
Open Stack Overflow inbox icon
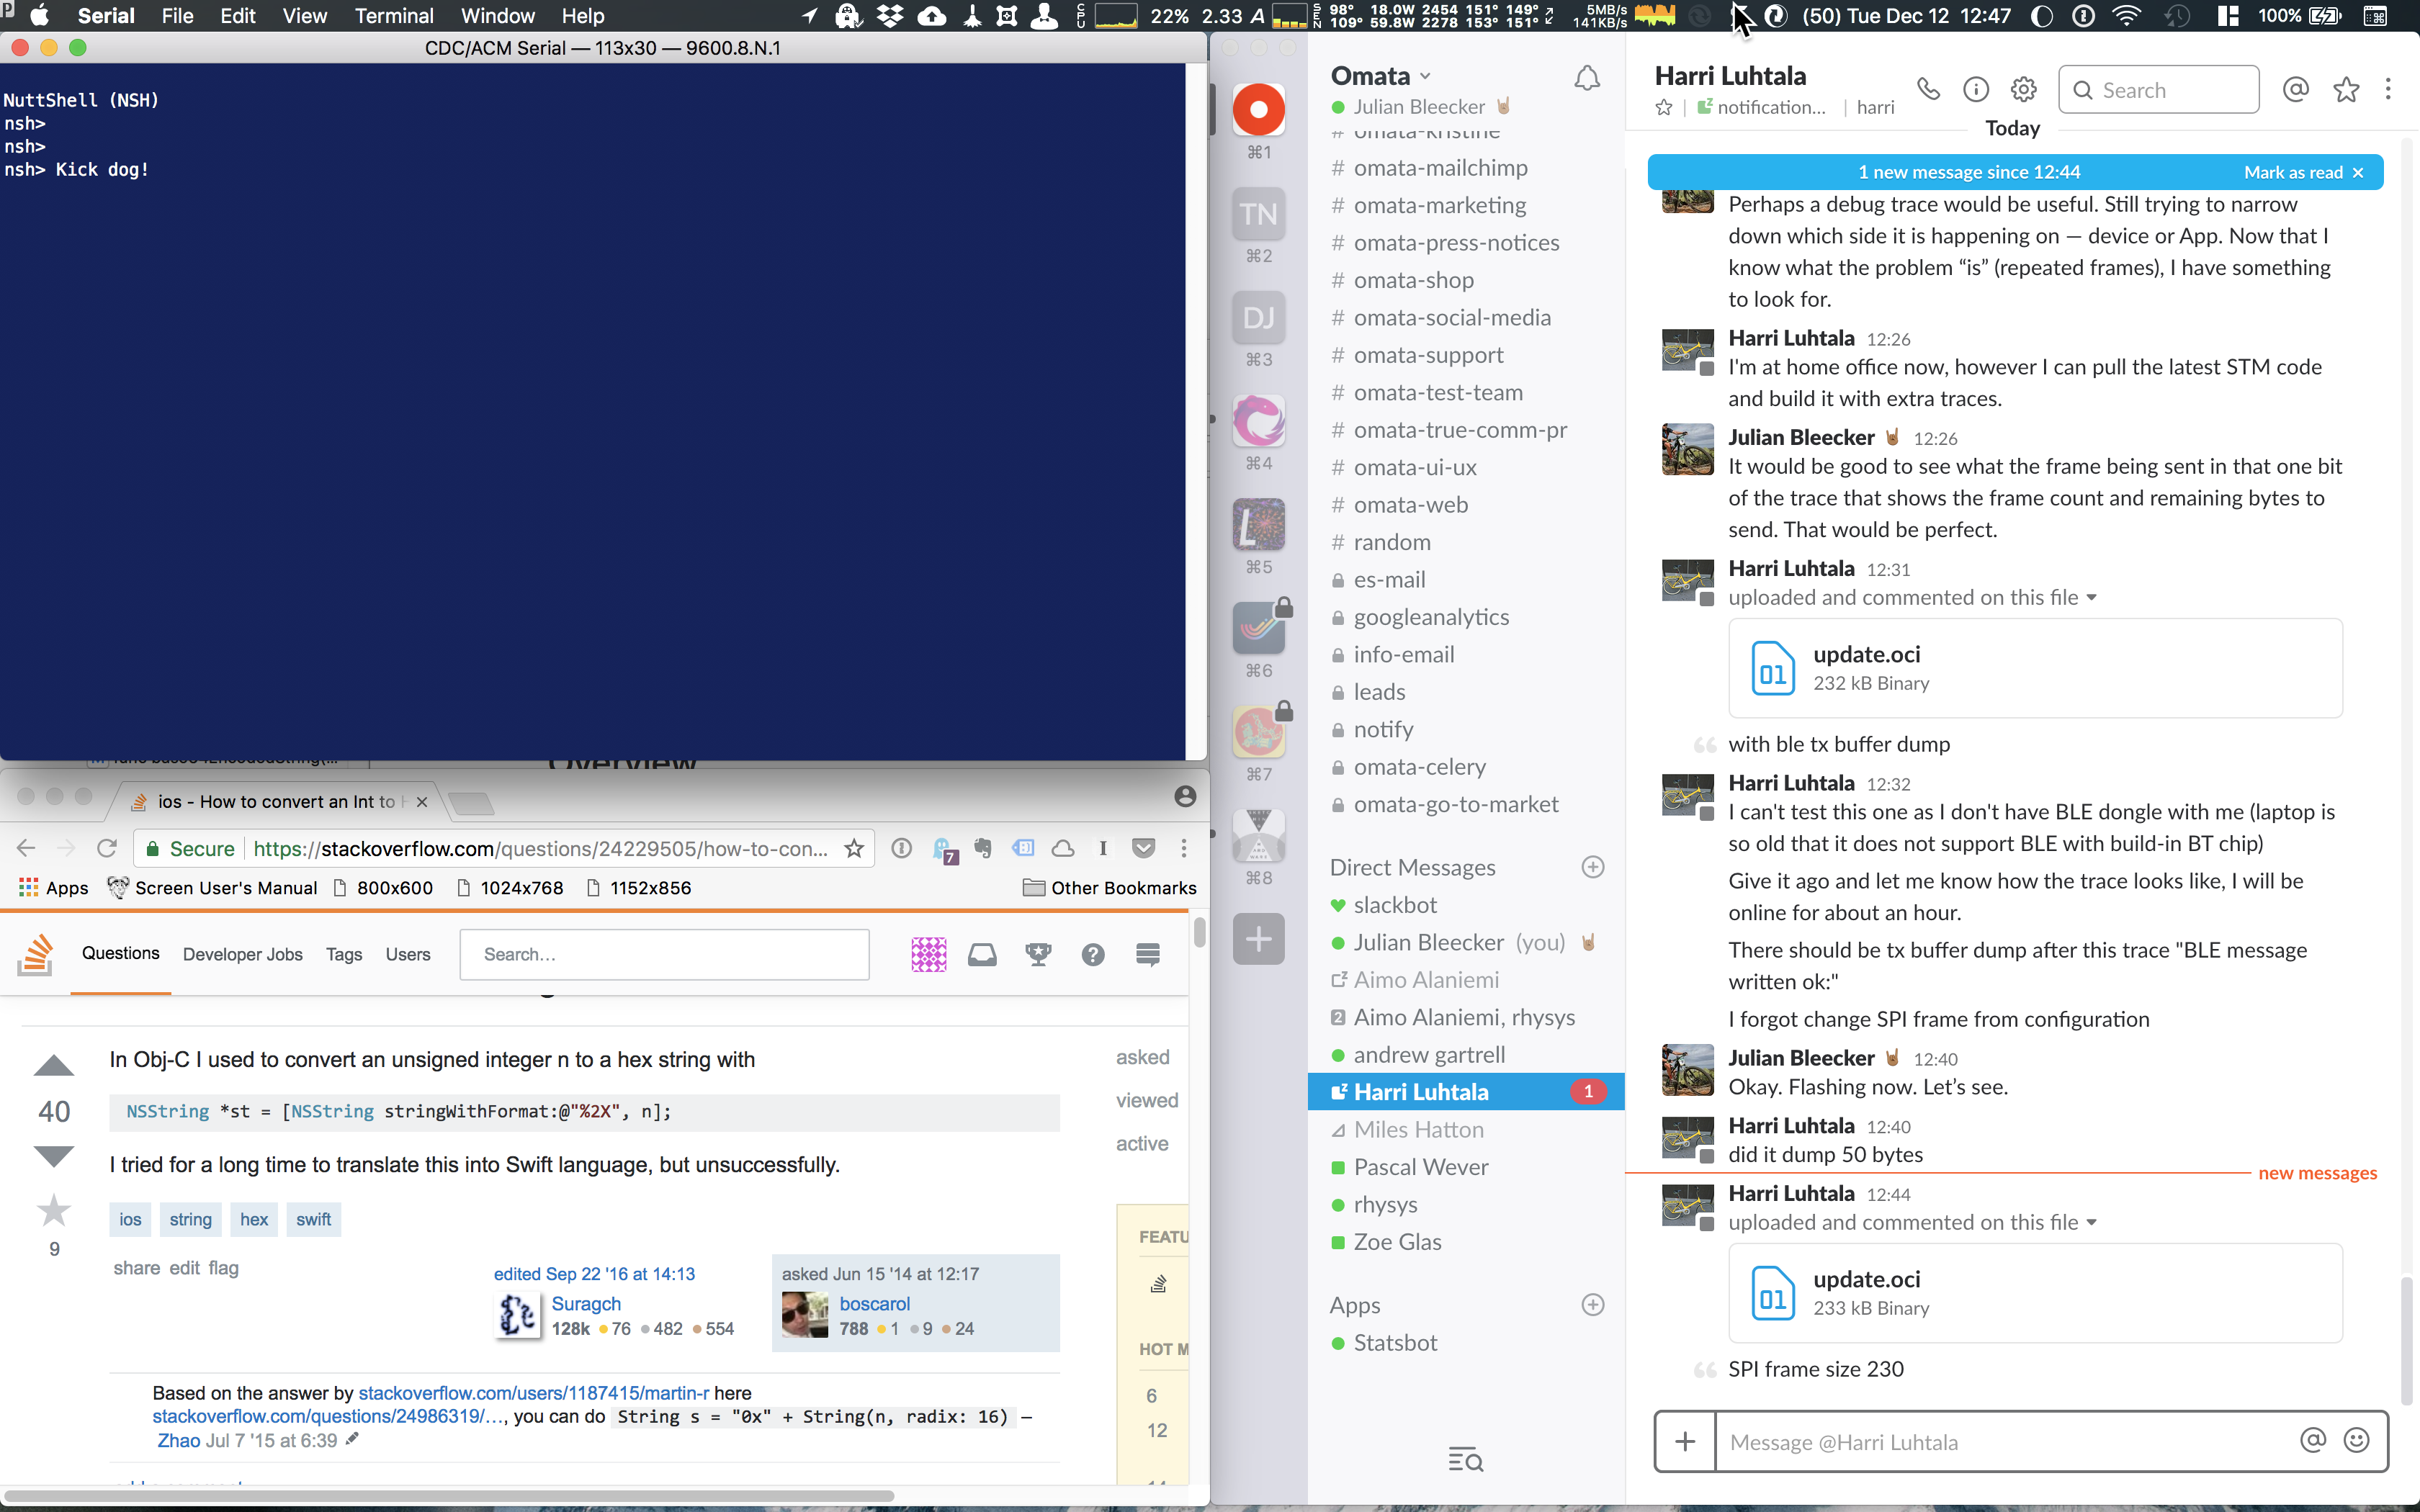(x=982, y=954)
